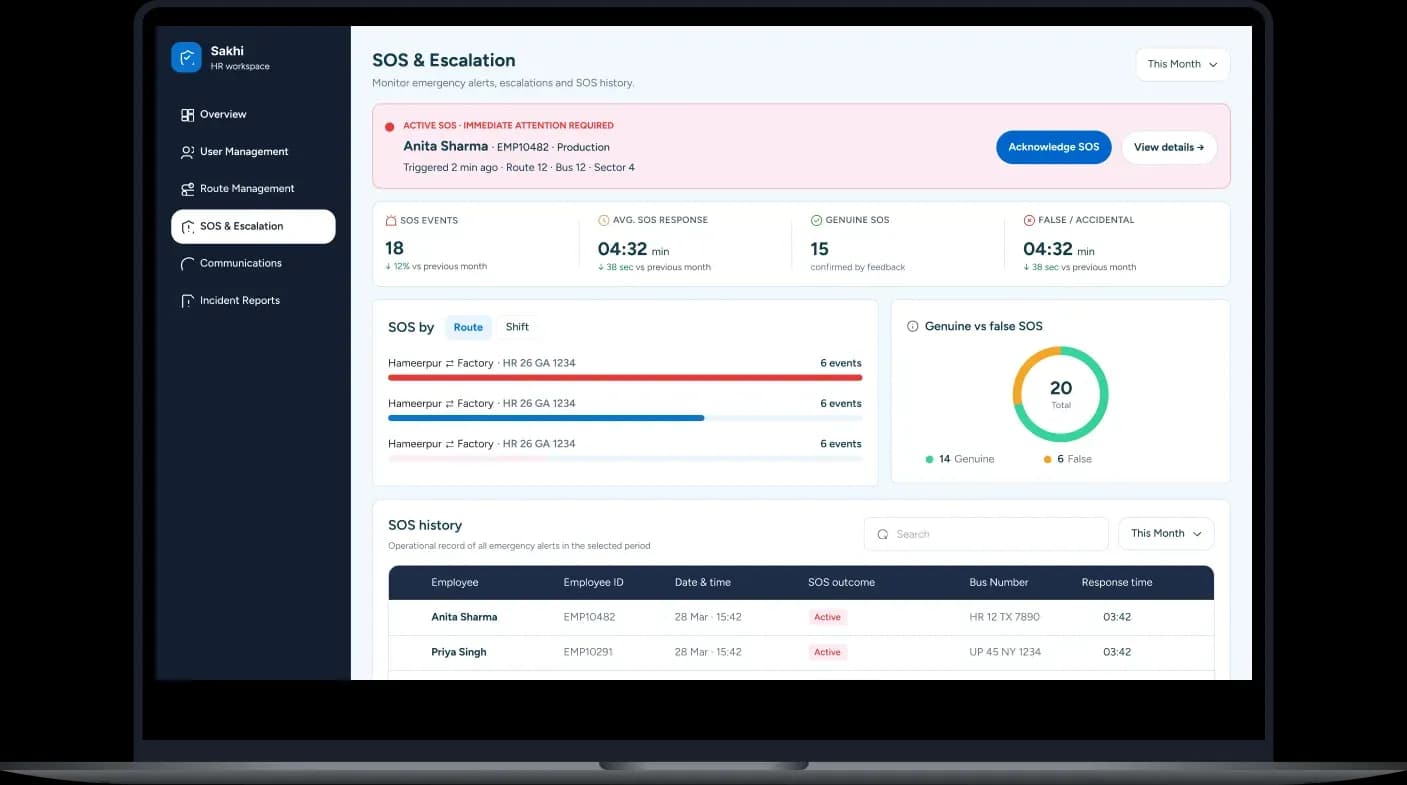Click the Date & time column header
This screenshot has height=785, width=1407.
point(703,582)
